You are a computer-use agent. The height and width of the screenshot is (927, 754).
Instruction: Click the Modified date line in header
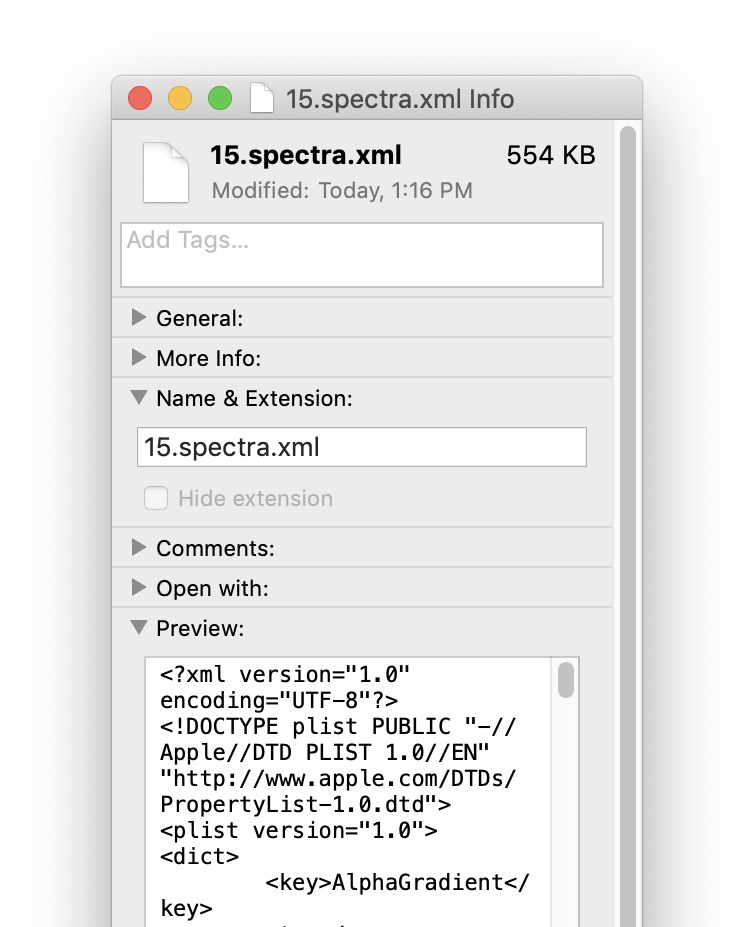pyautogui.click(x=342, y=190)
